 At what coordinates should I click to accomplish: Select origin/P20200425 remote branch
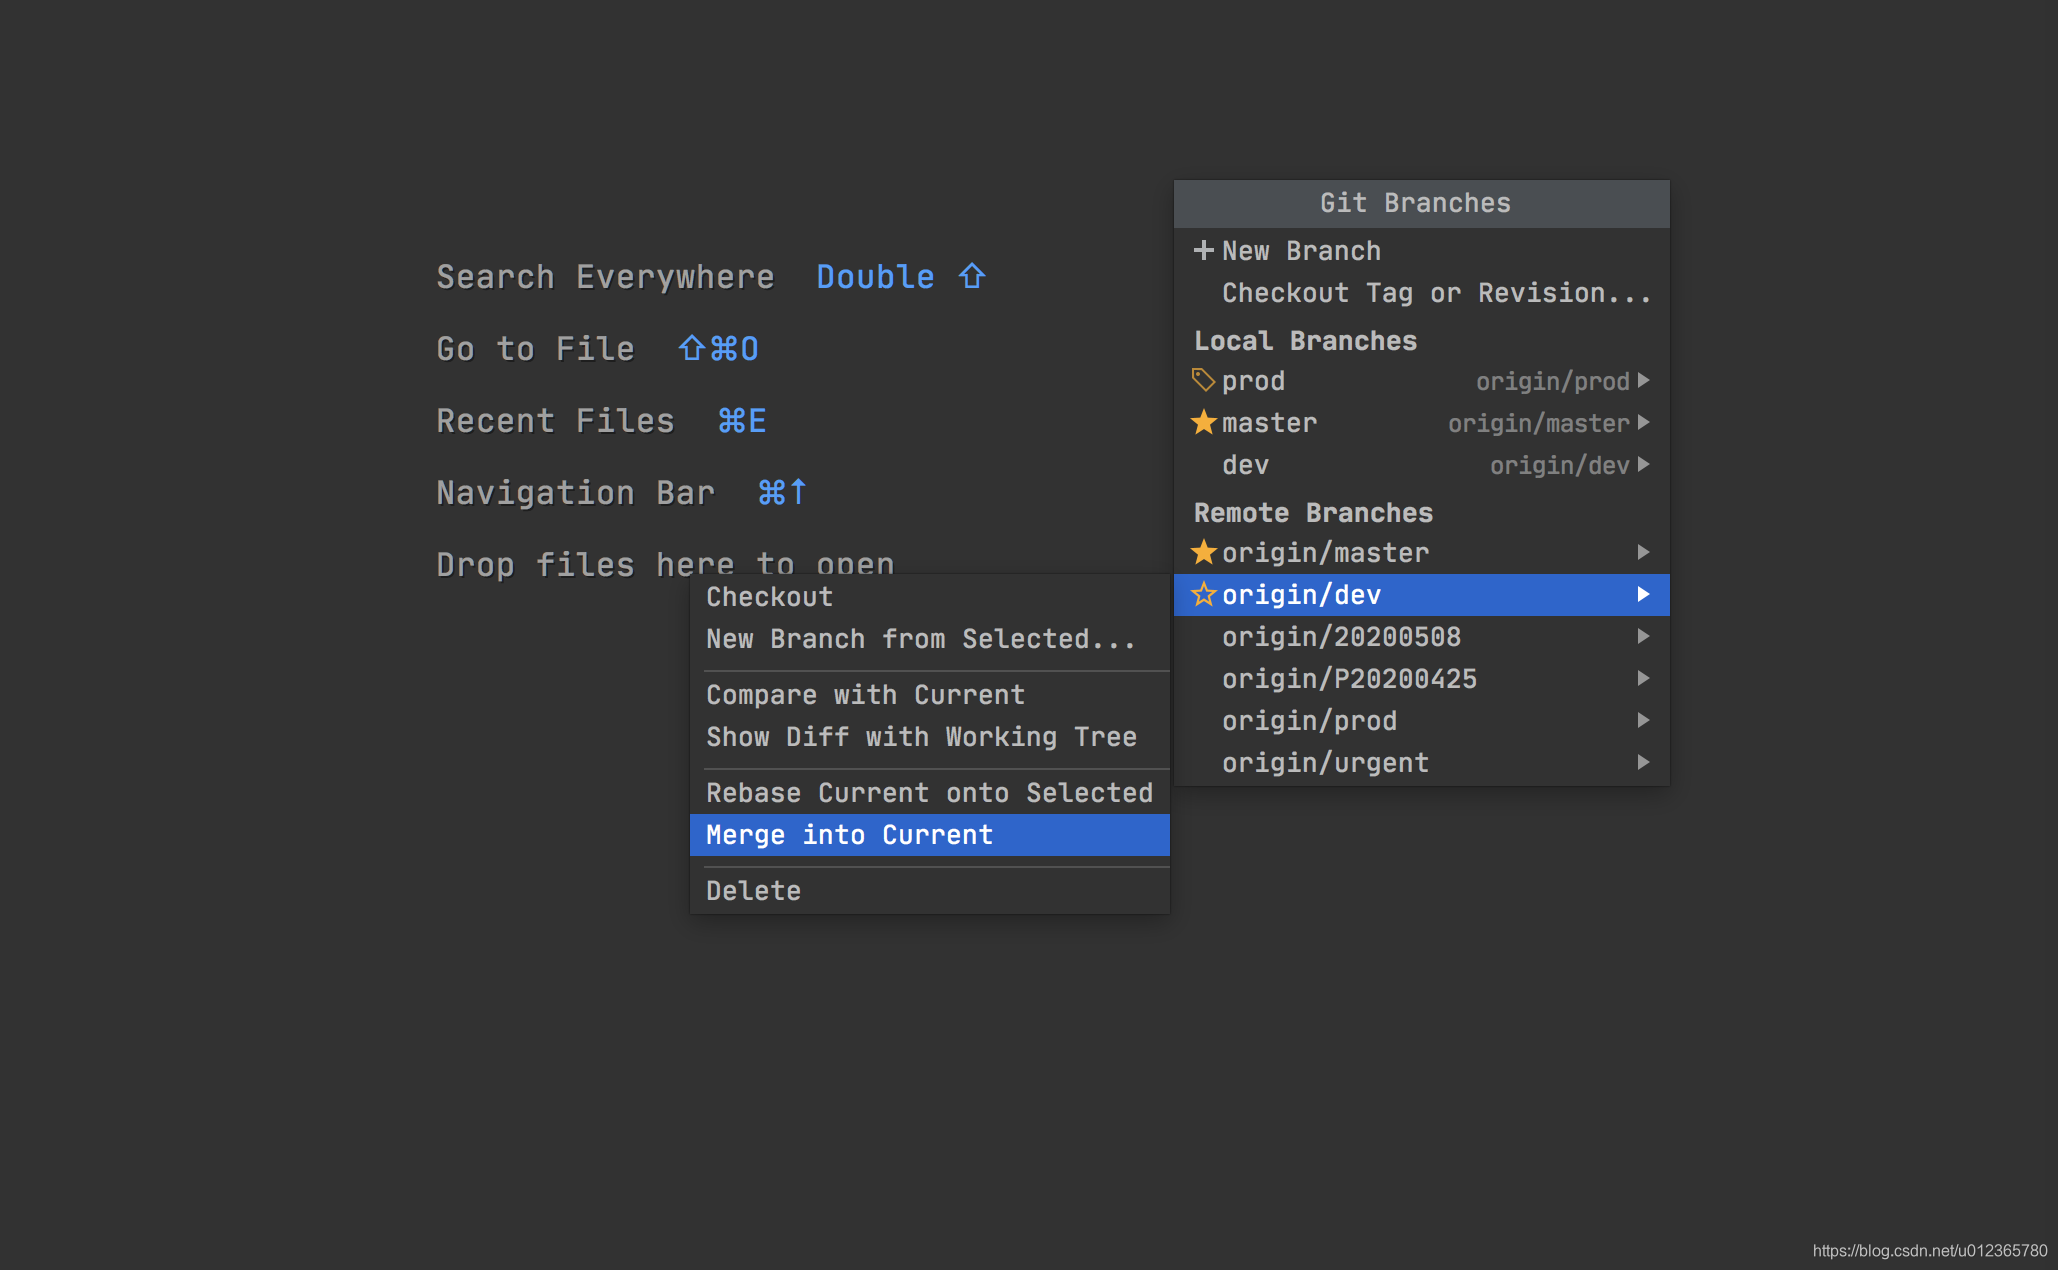coord(1349,679)
